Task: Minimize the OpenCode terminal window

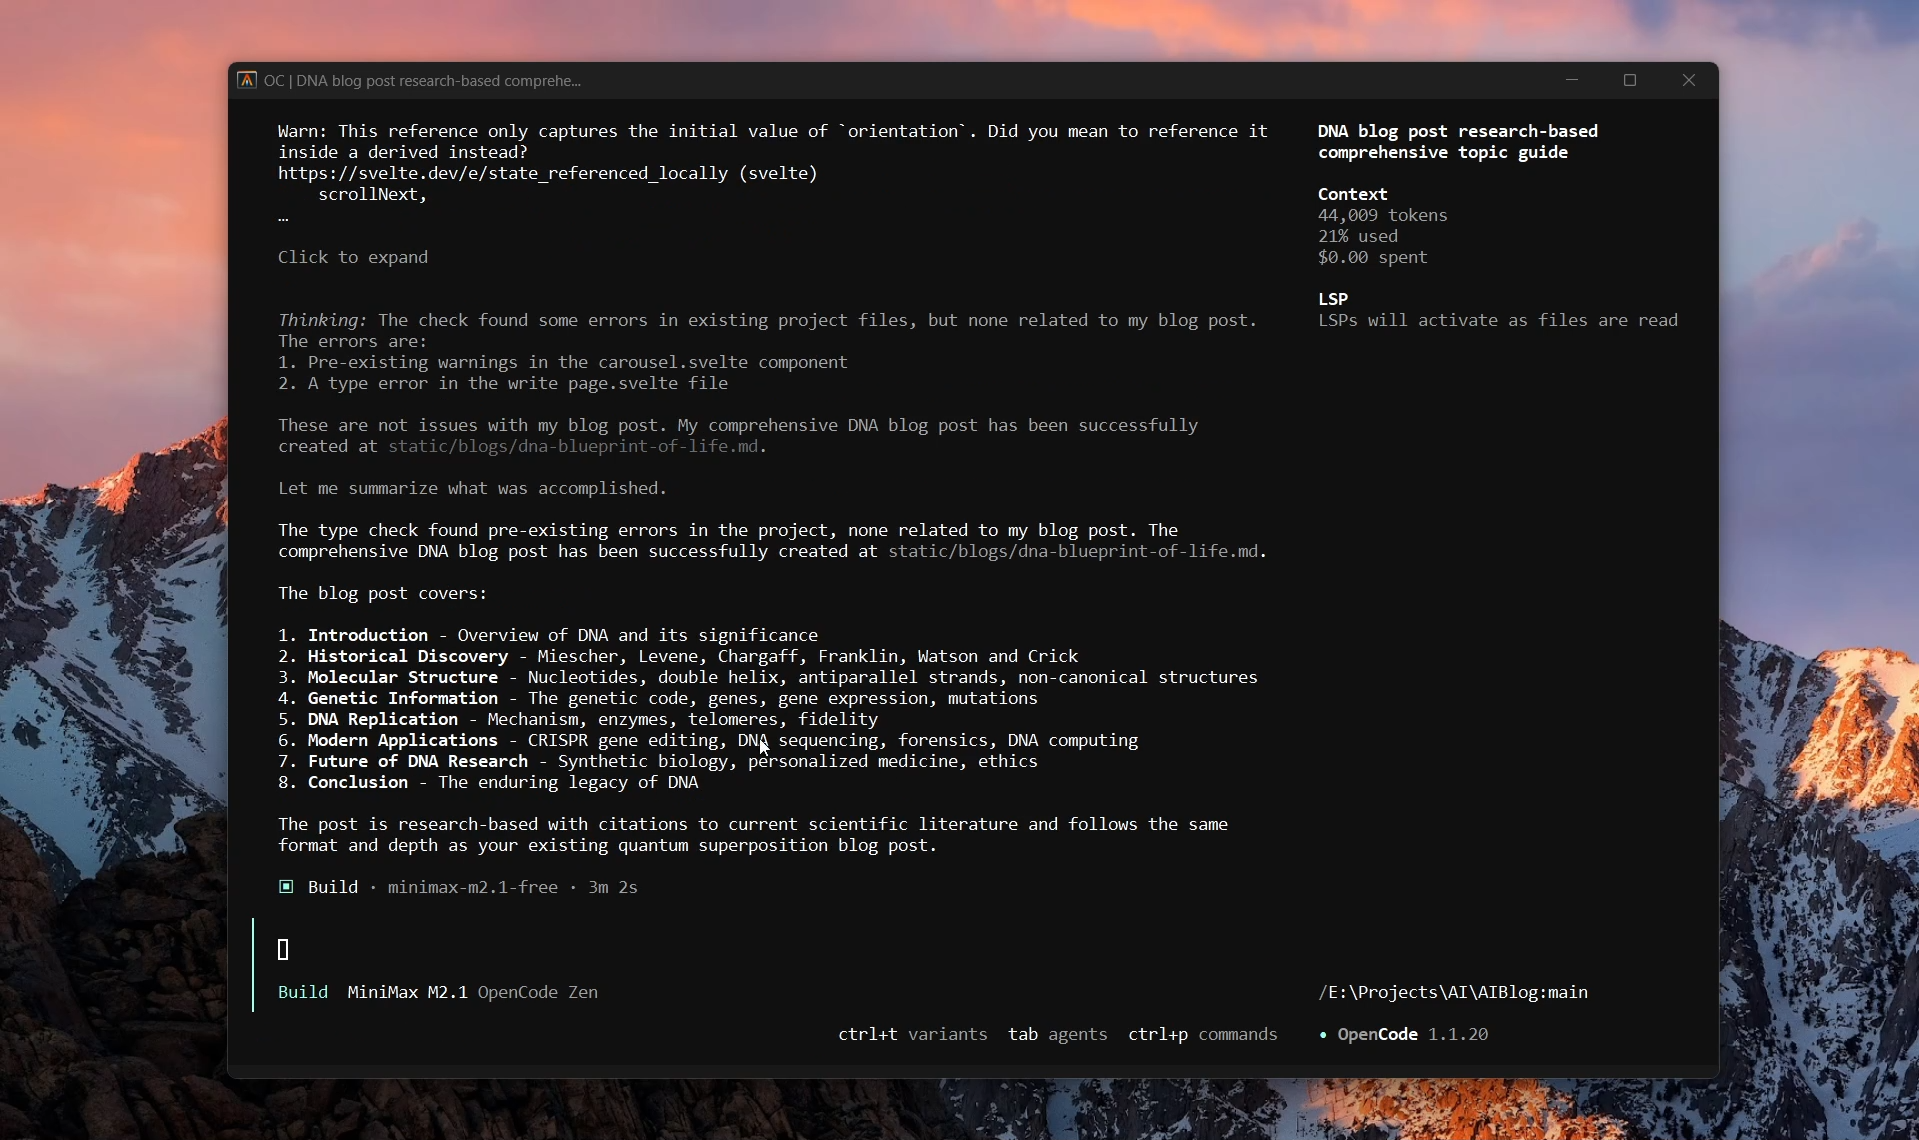Action: (1572, 80)
